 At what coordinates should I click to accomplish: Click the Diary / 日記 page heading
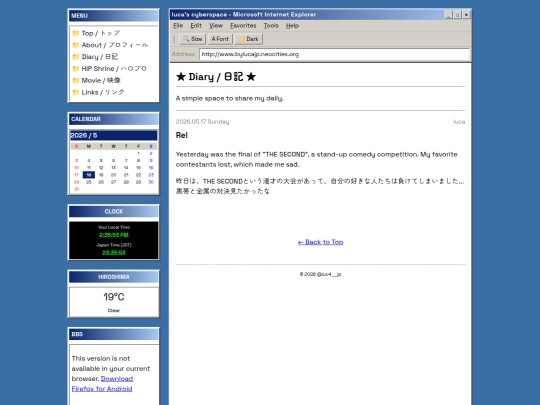point(216,77)
